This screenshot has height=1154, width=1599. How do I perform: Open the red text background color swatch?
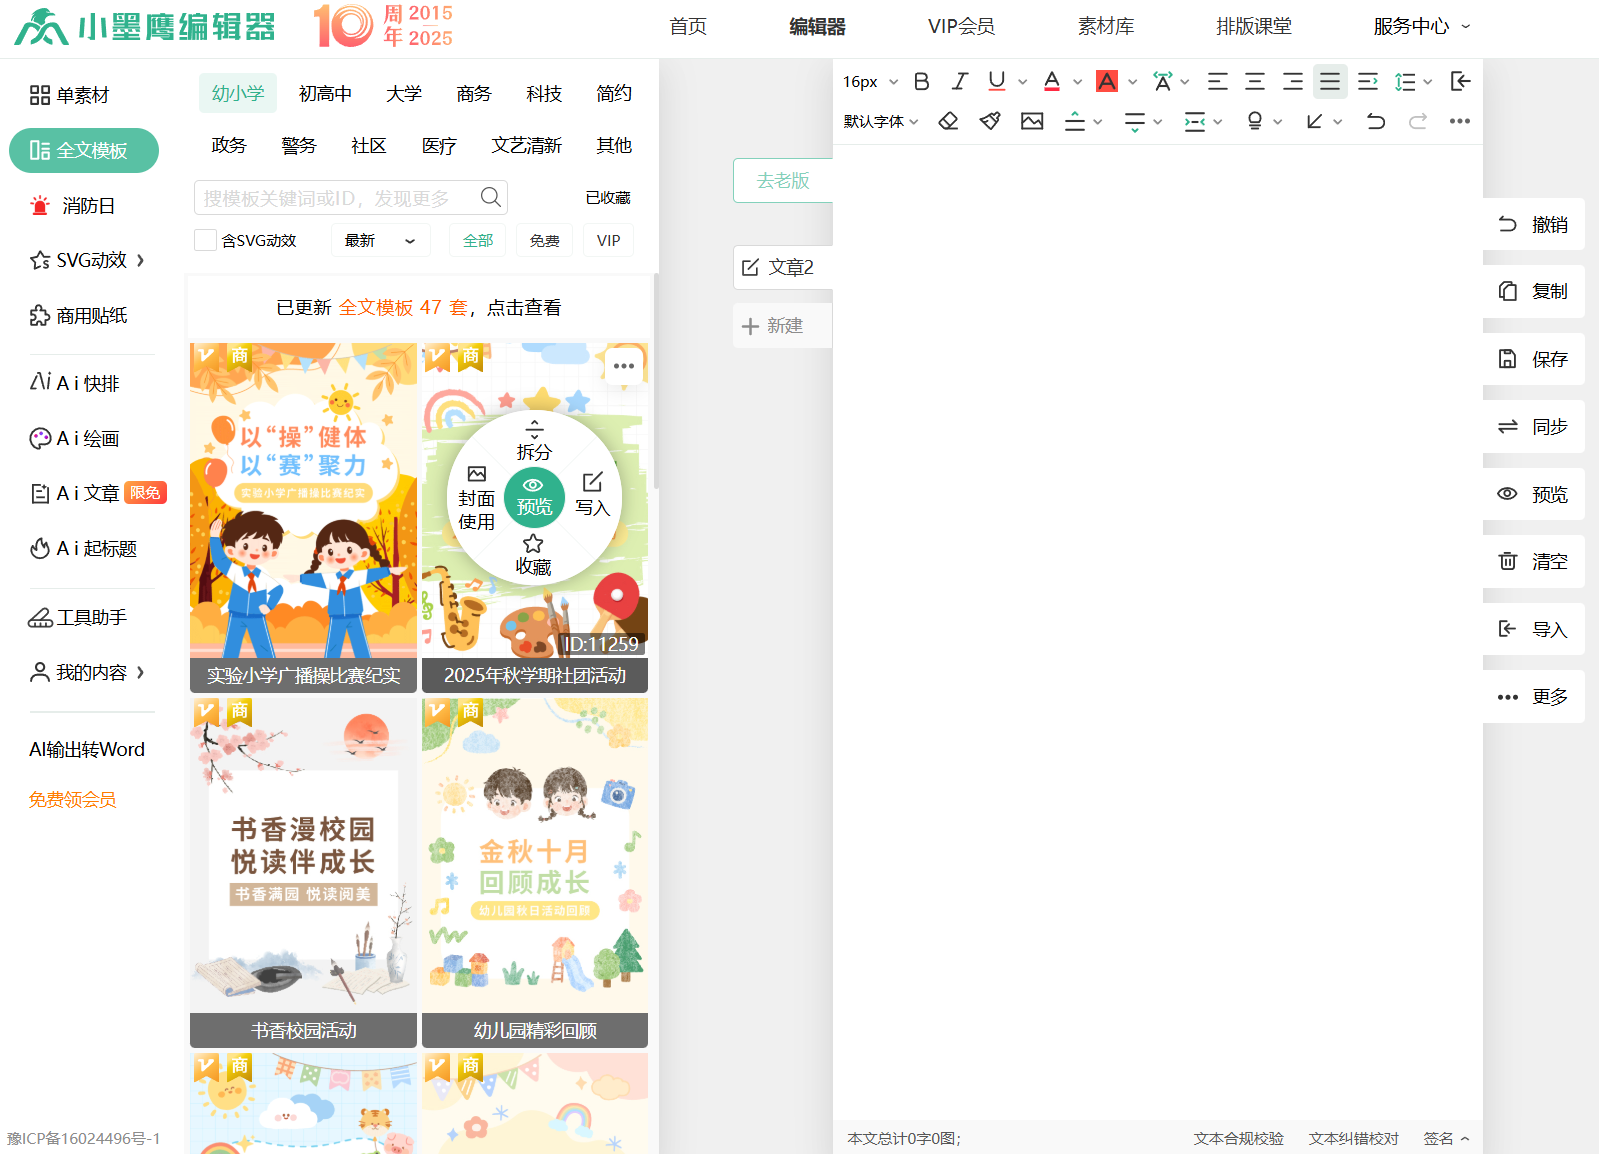click(1106, 82)
